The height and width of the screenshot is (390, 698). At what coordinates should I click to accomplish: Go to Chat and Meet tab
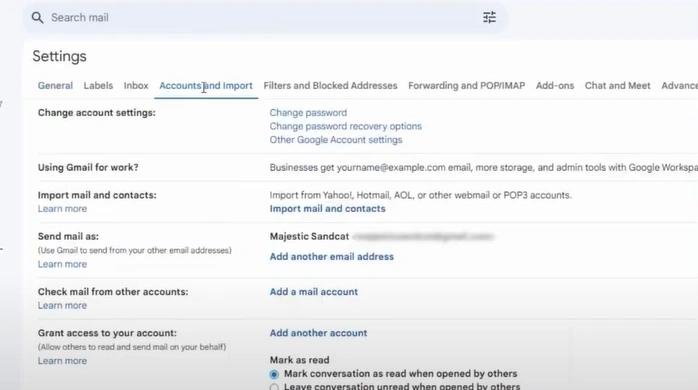pyautogui.click(x=617, y=85)
